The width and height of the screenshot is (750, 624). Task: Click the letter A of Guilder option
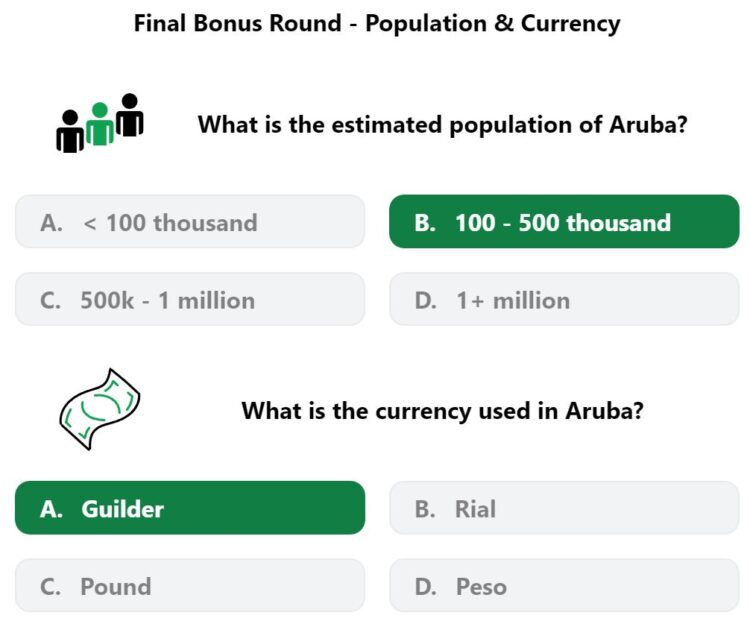(51, 509)
